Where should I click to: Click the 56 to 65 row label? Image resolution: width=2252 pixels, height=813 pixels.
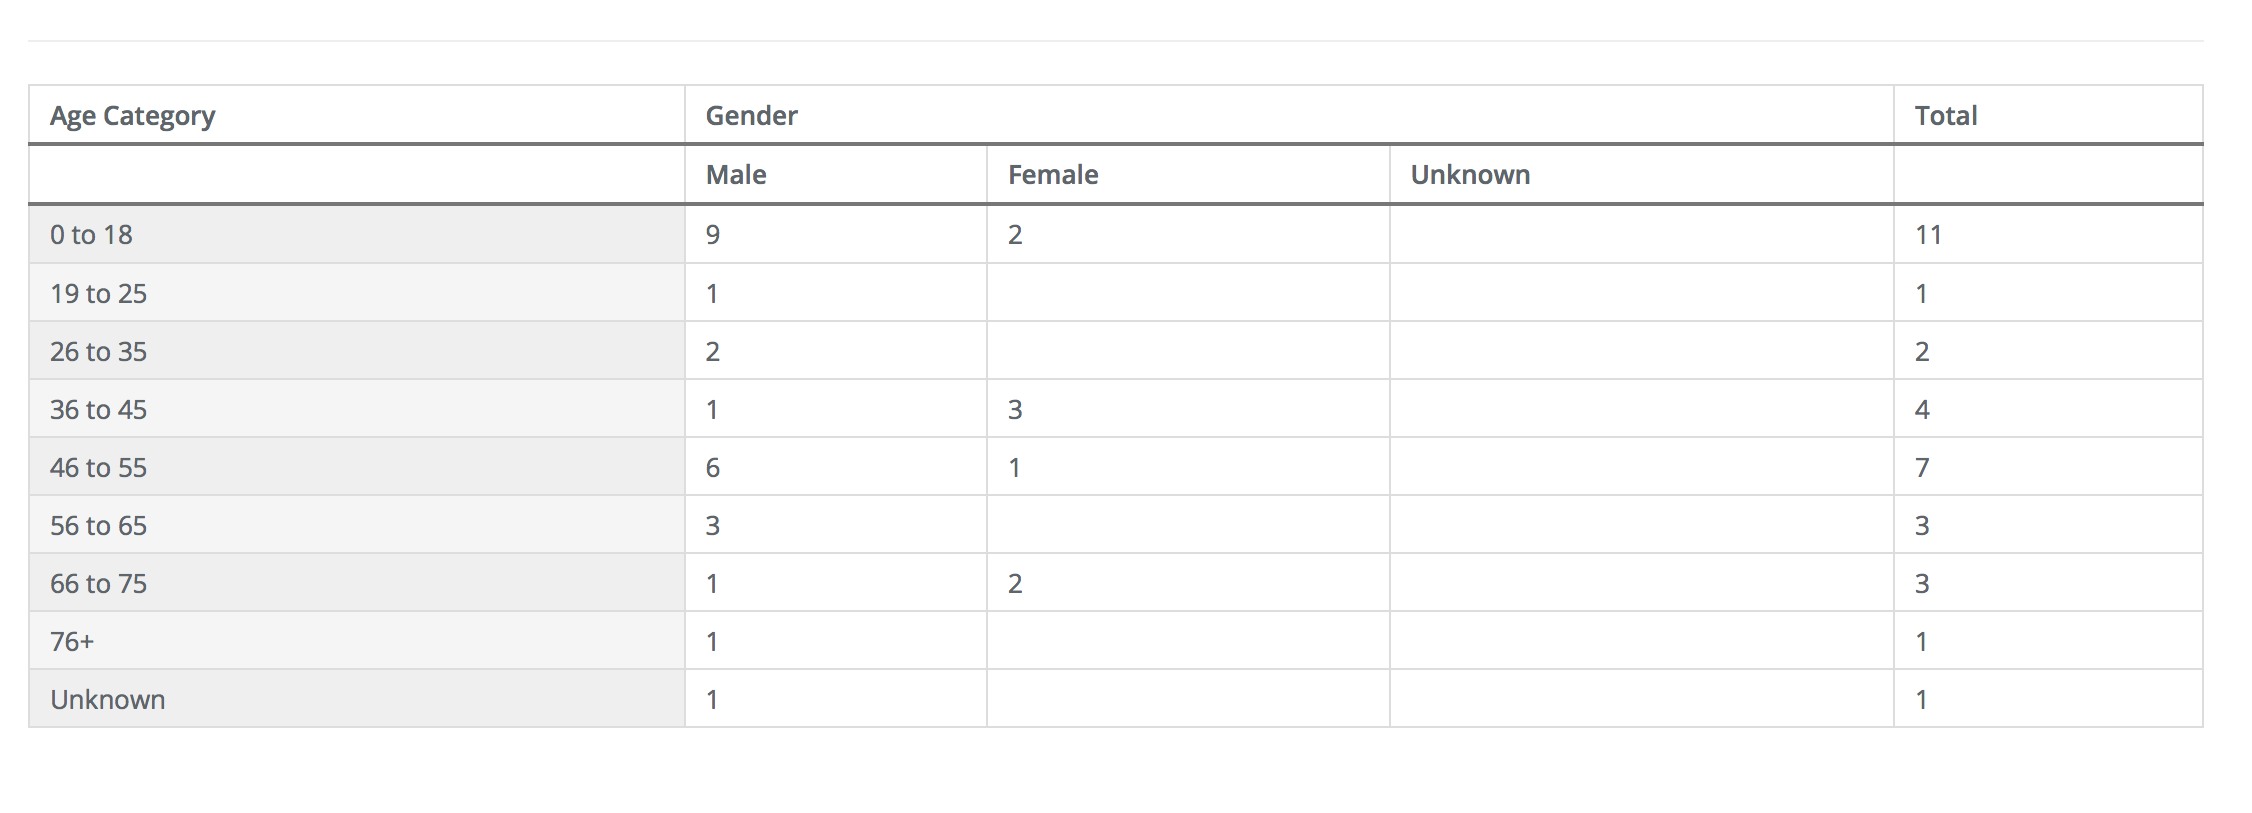coord(98,525)
